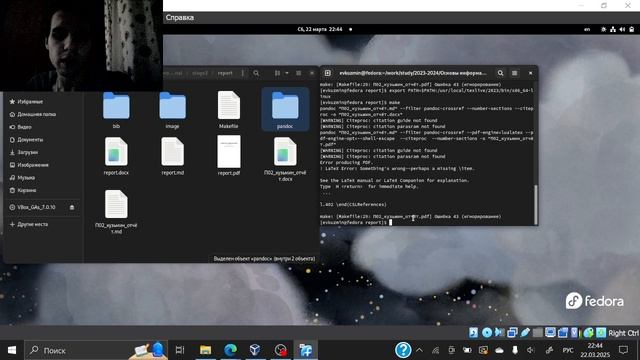Viewport: 640px width, 360px height.
Task: Click the search icon in Files header
Action: point(256,73)
